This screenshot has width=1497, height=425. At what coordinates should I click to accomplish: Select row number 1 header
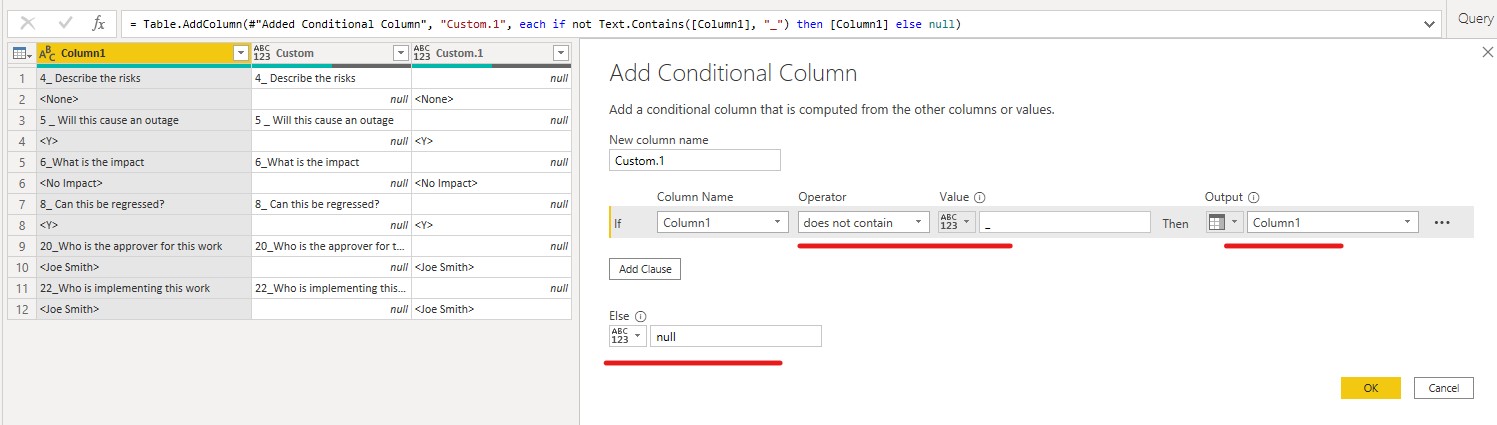[21, 78]
